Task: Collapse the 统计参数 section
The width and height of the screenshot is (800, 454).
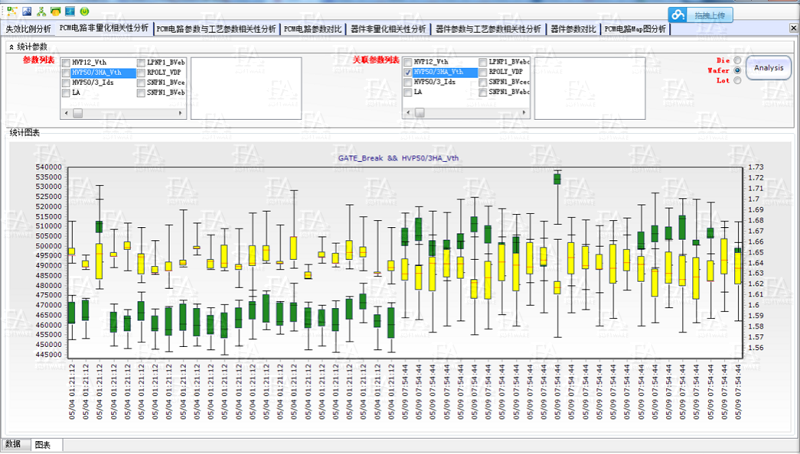Action: click(x=11, y=46)
